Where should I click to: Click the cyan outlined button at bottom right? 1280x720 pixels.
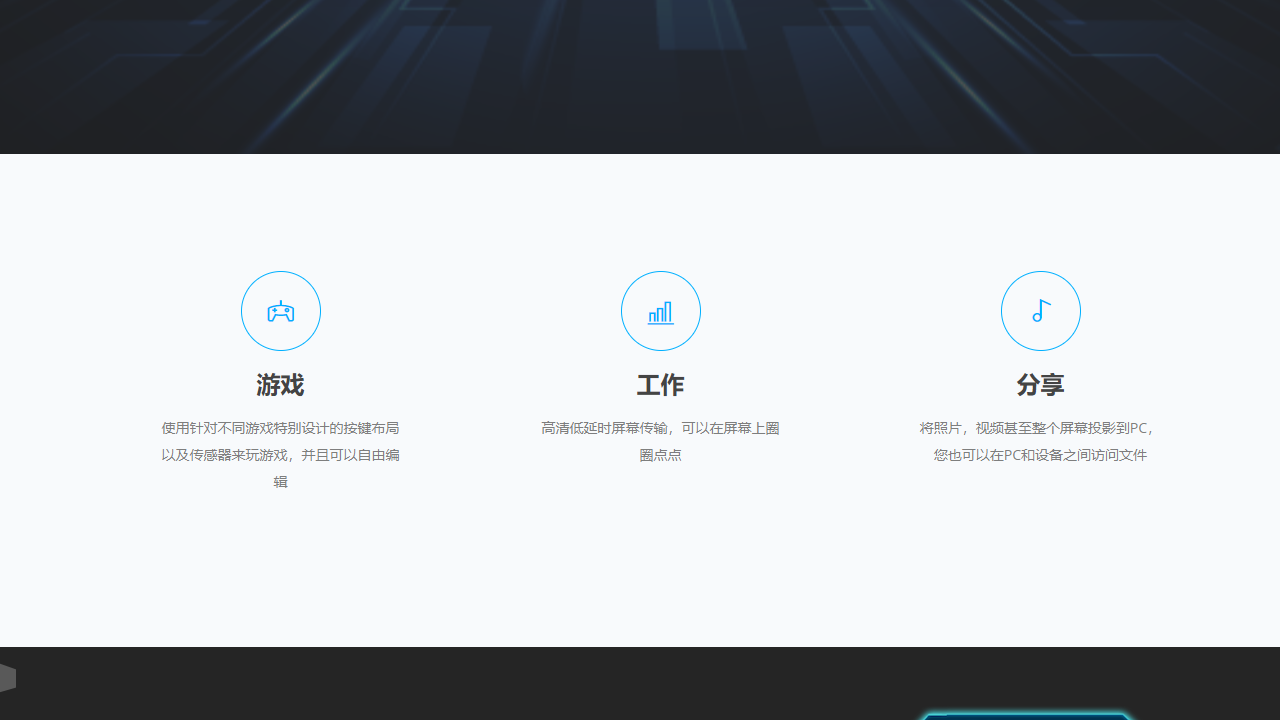1026,716
